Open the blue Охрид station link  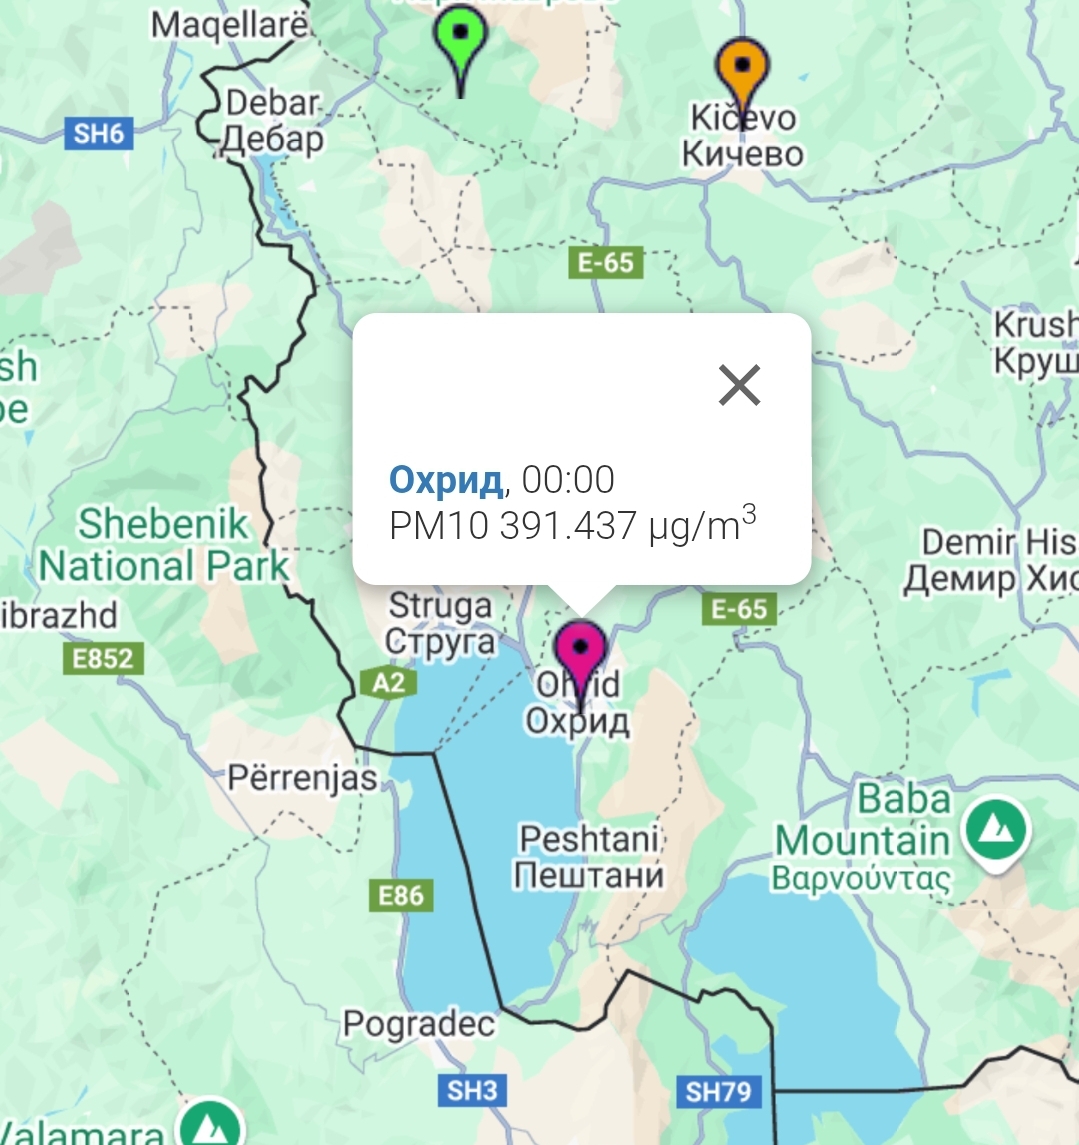pos(445,480)
